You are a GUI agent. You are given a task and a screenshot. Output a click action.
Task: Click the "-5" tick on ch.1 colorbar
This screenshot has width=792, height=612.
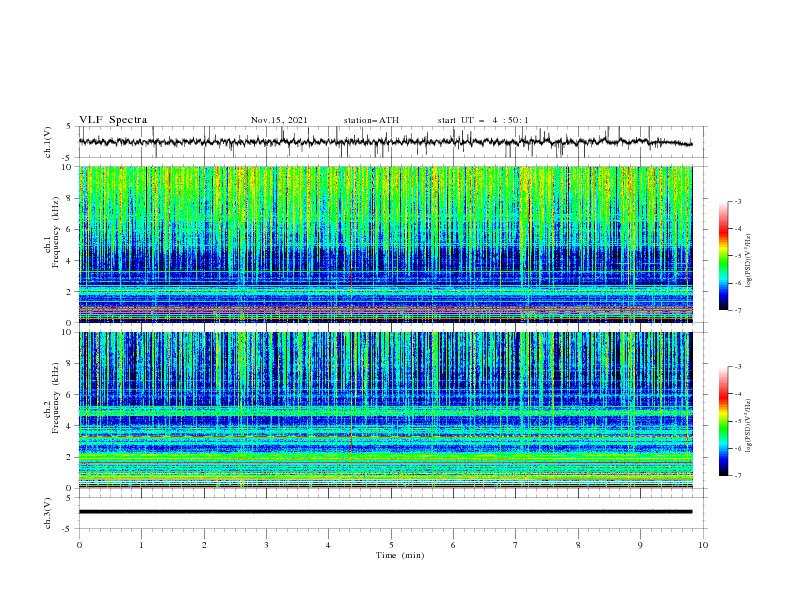click(738, 256)
